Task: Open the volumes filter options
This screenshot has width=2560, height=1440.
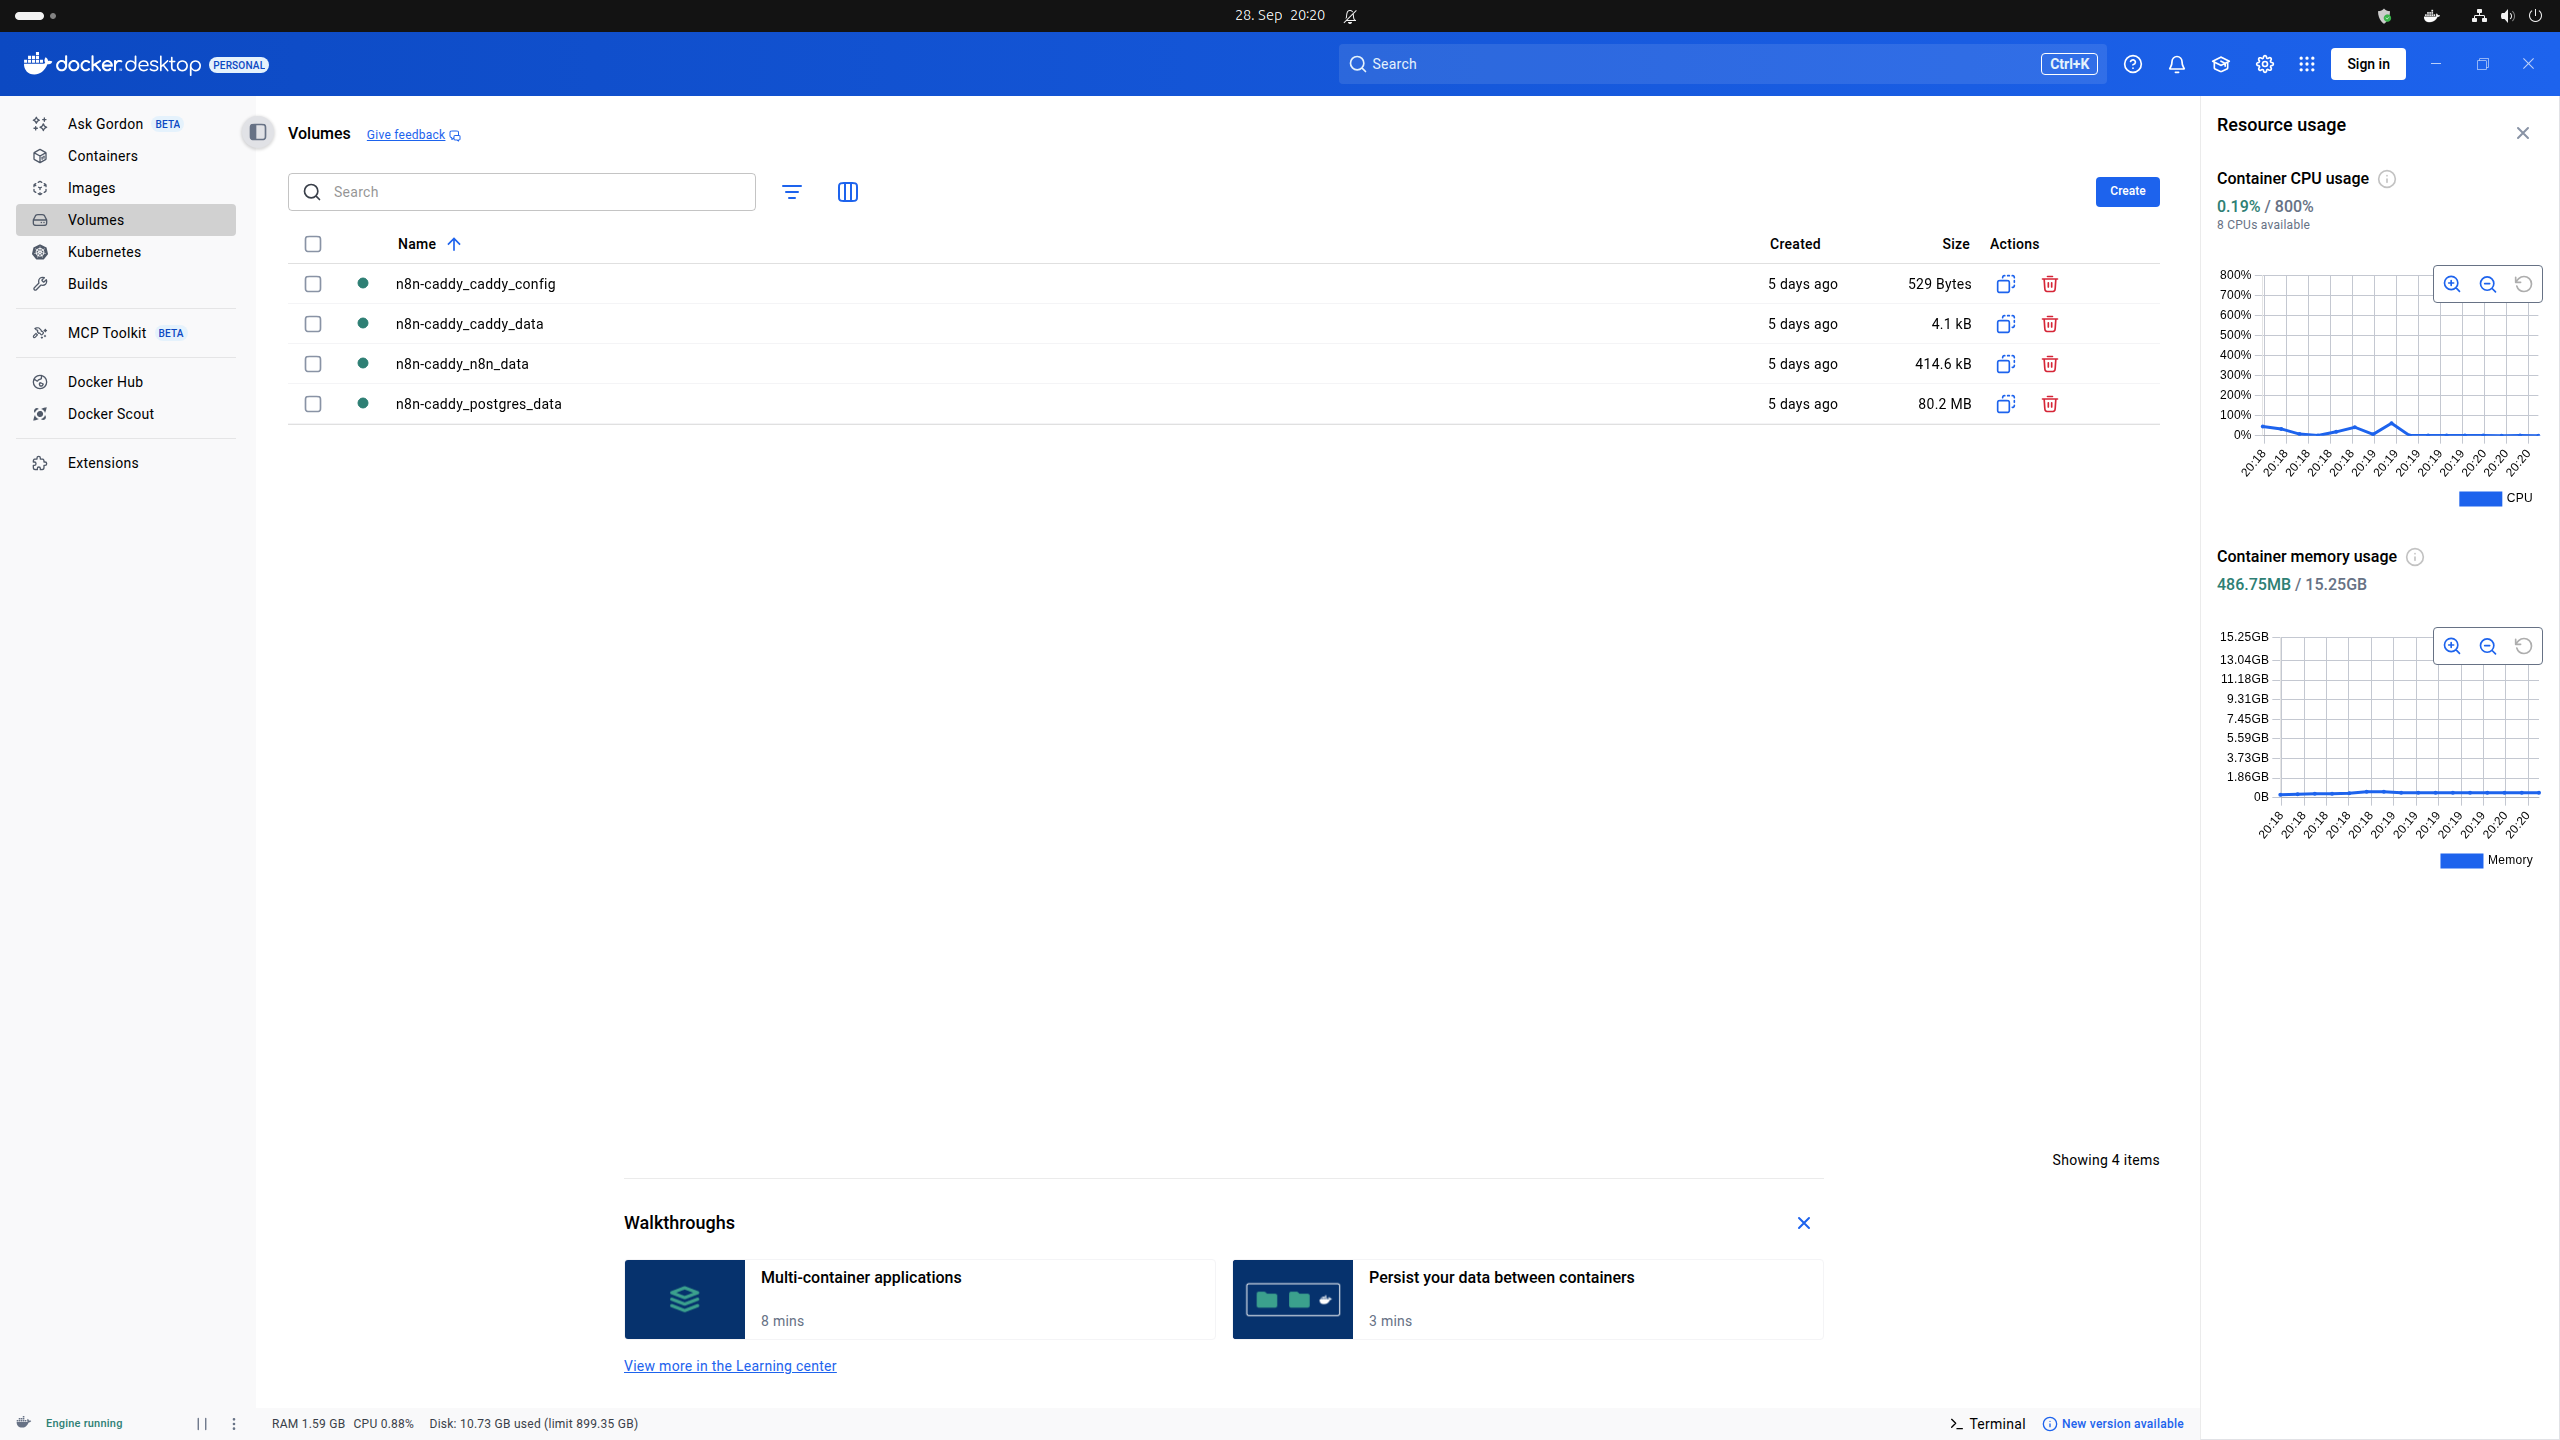Action: pos(791,191)
